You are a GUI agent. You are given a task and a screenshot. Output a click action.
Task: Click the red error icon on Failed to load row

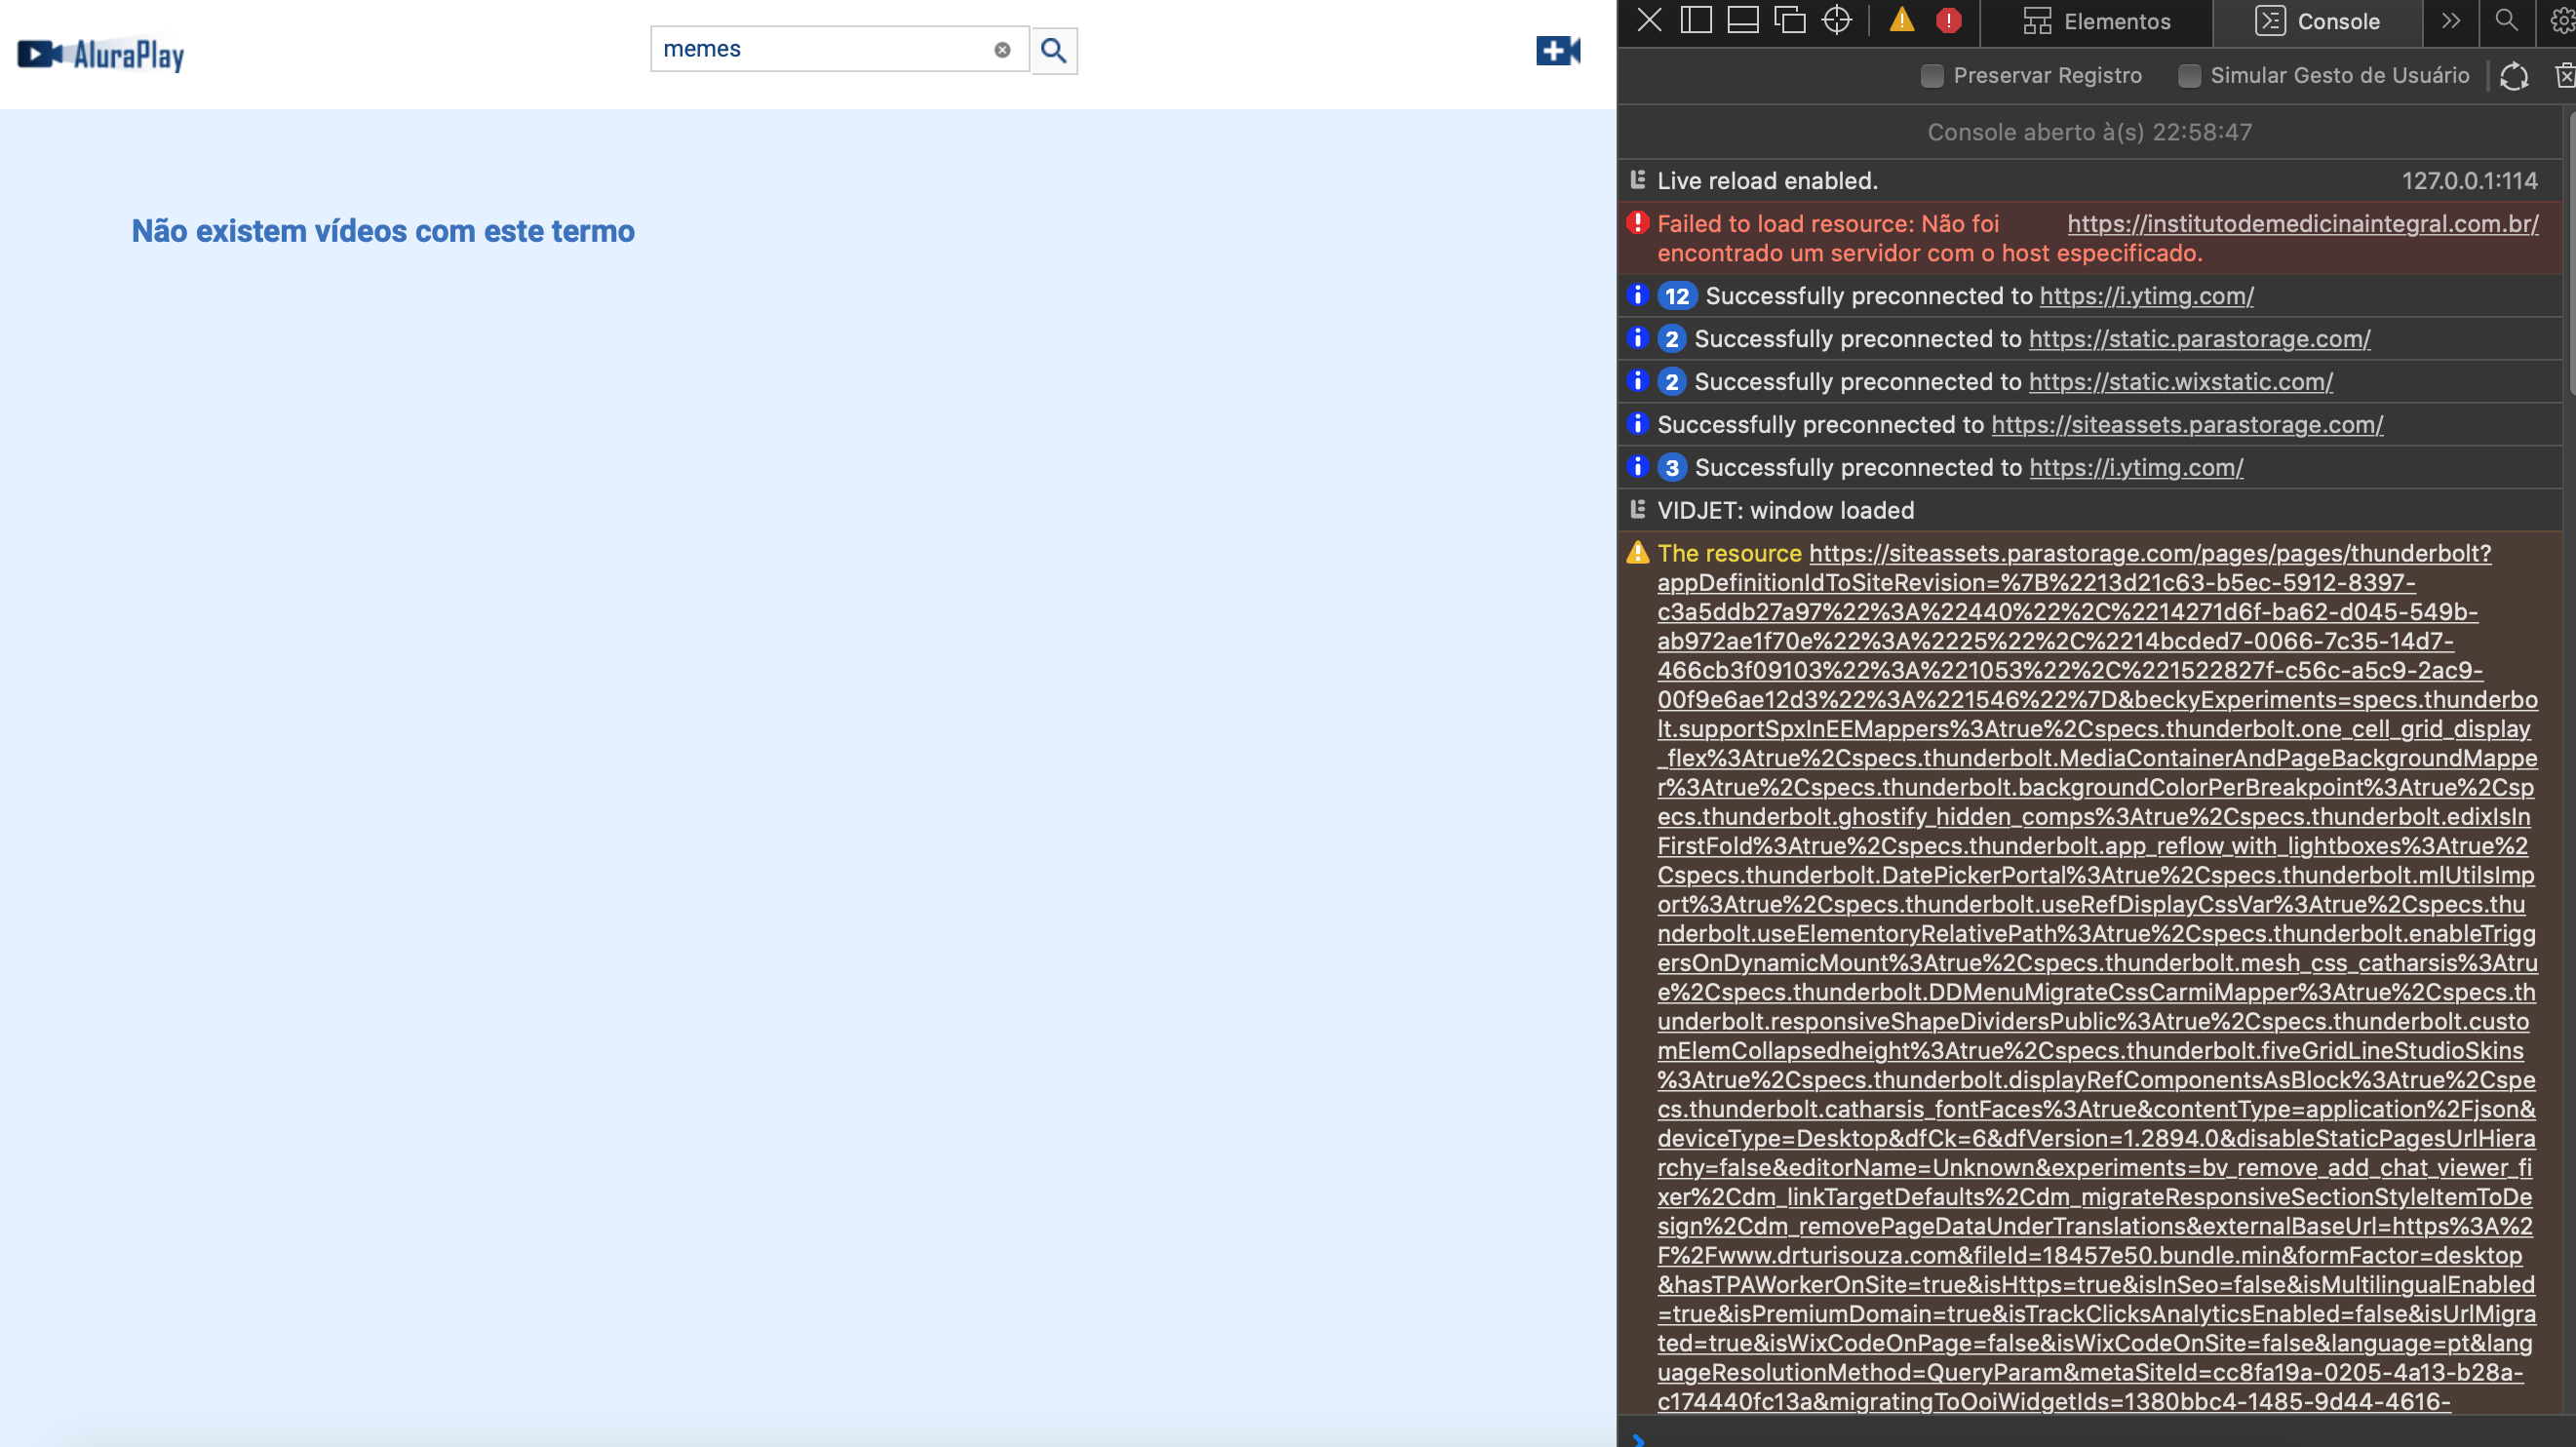pos(1637,223)
